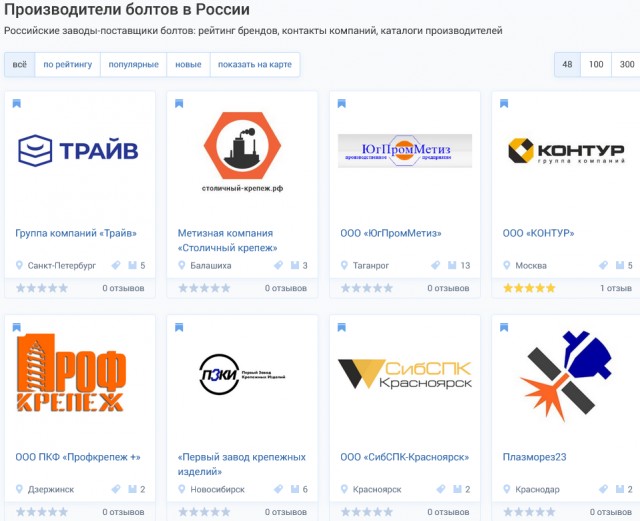Click catalog icon on Столичный крепеж card
Screen dimensions: 640x521
pyautogui.click(x=295, y=265)
